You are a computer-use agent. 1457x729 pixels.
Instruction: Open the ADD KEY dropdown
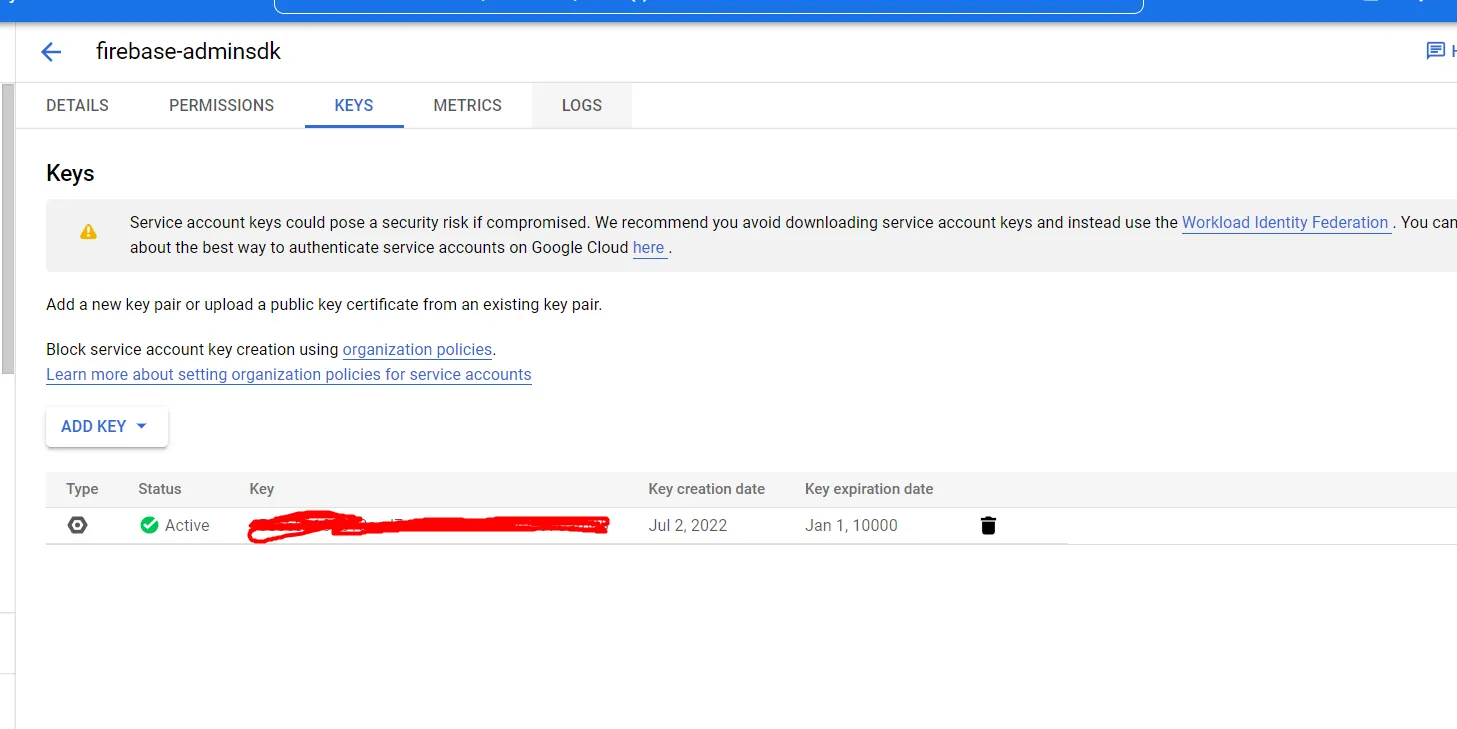coord(106,426)
